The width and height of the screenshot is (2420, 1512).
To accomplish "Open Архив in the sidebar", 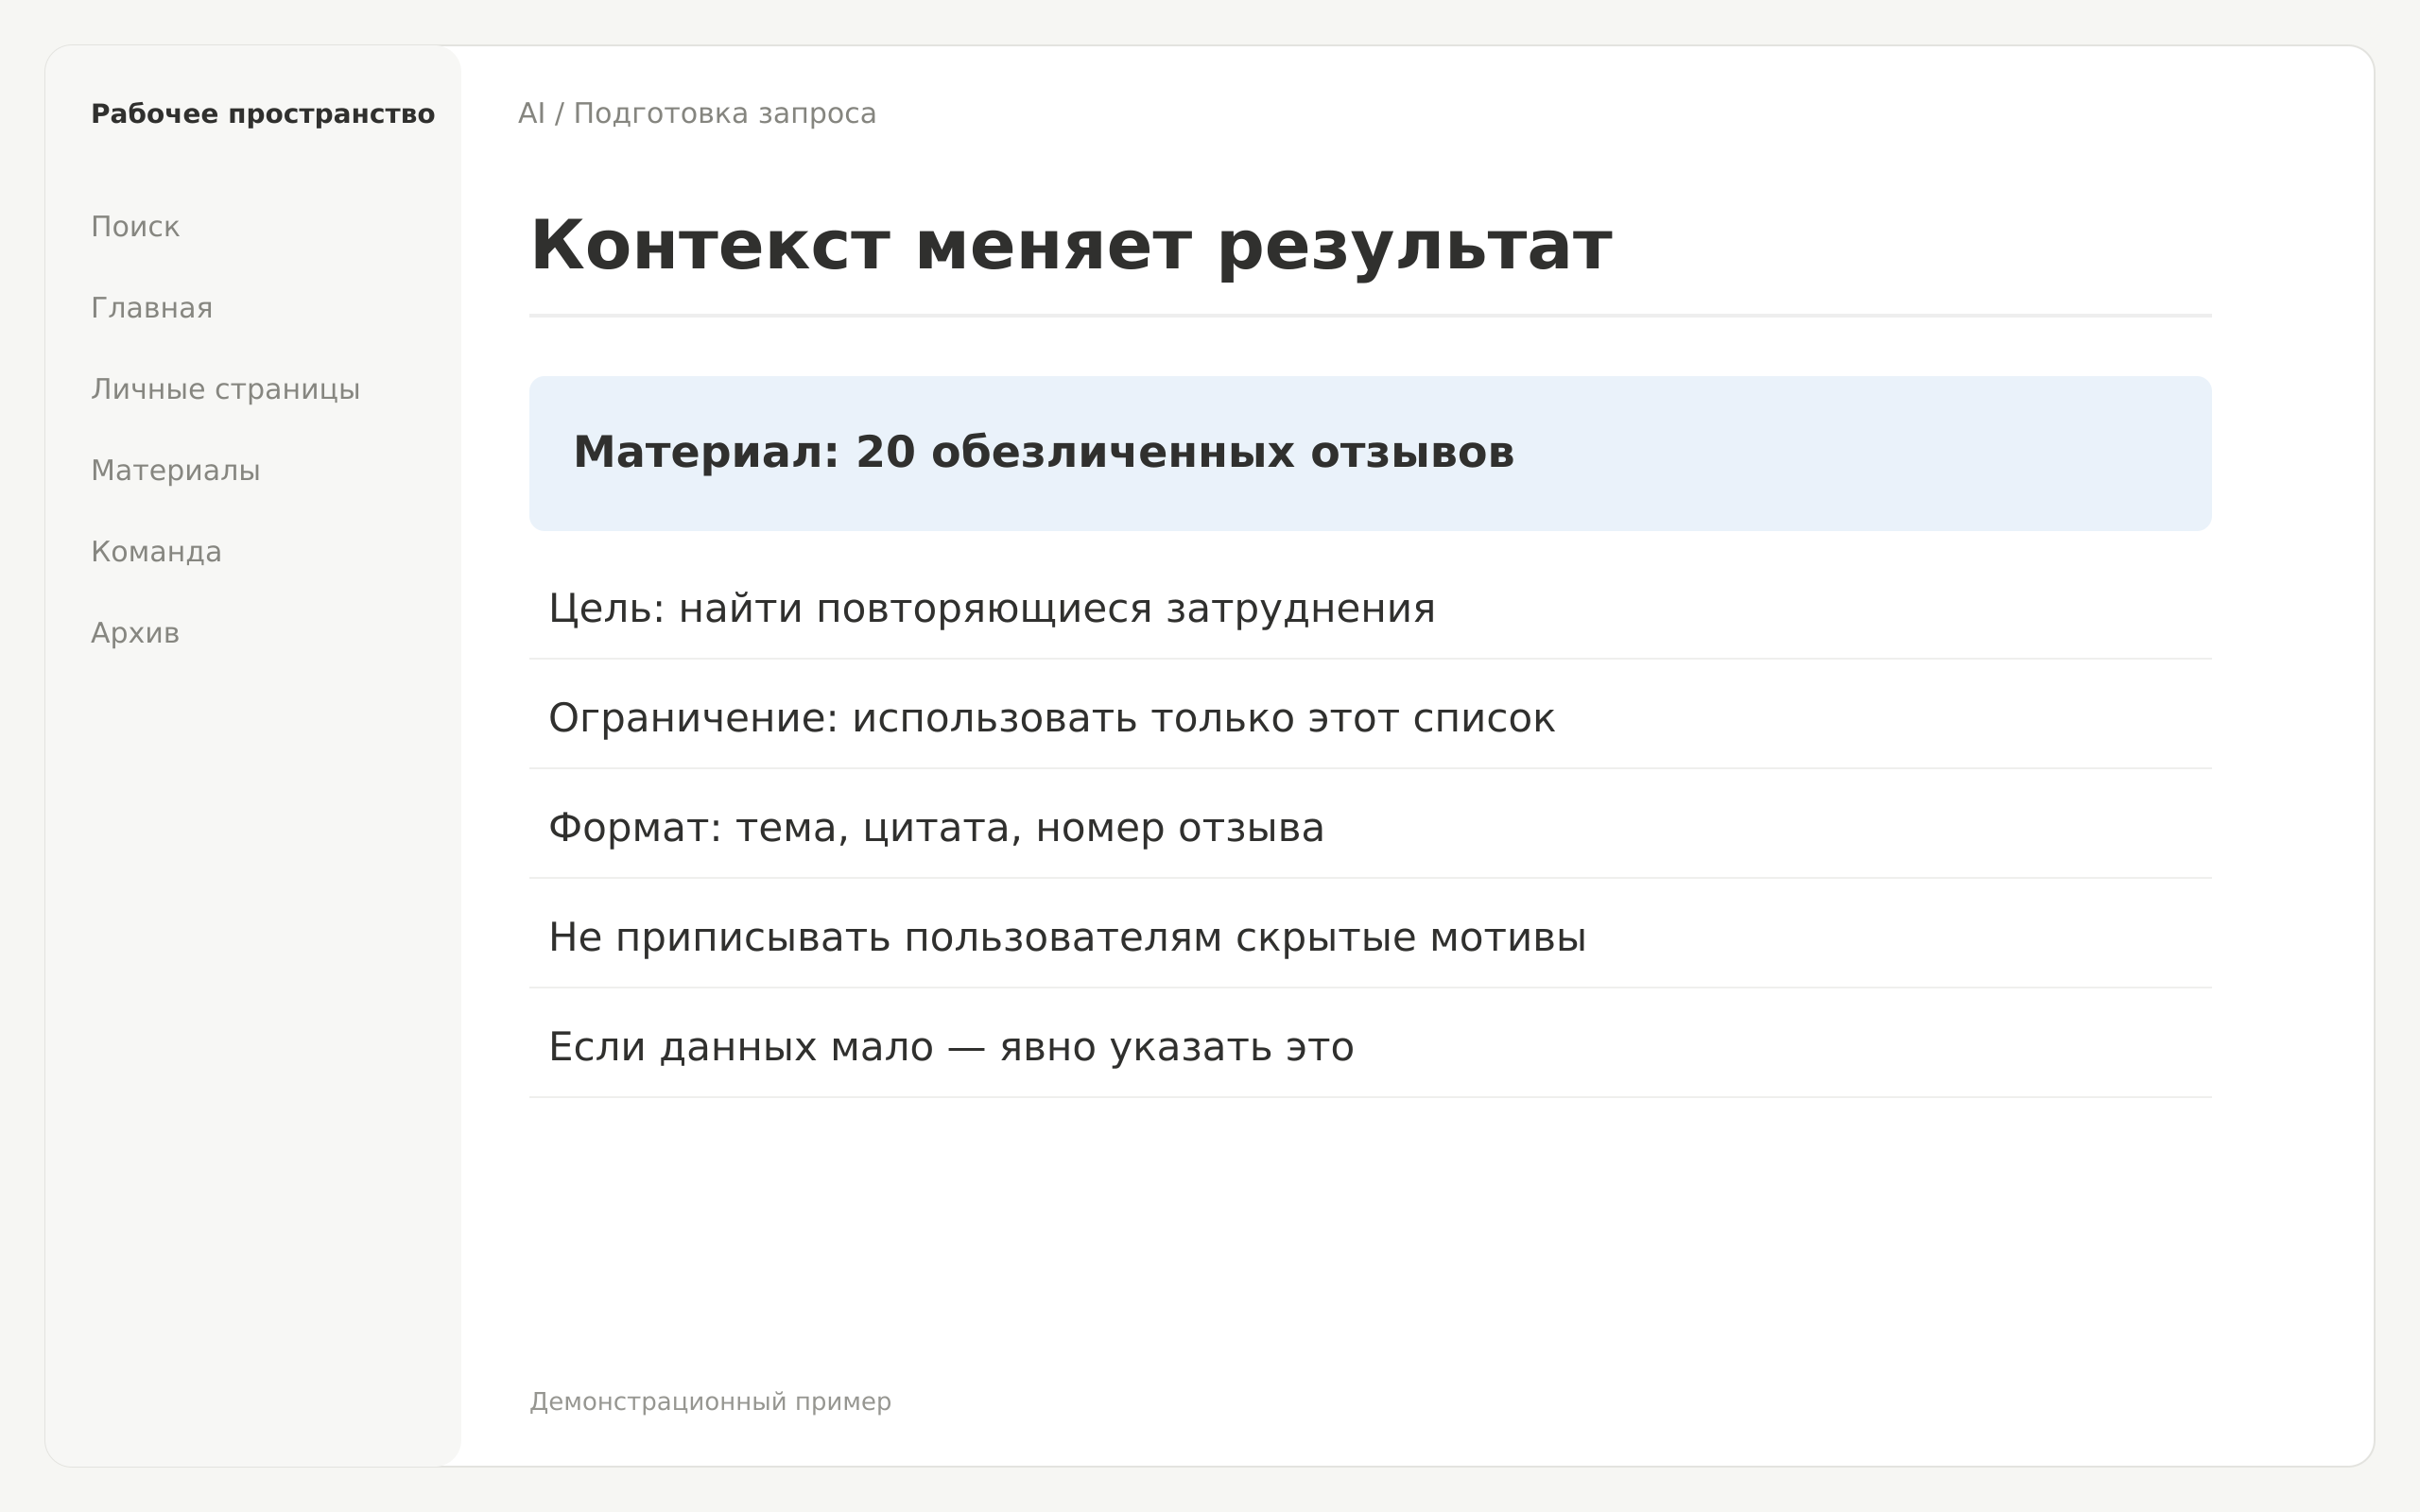I will 135,633.
